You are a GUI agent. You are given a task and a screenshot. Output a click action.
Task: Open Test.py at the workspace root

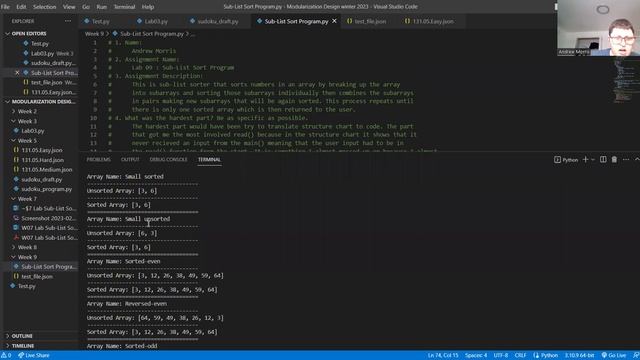pos(27,286)
